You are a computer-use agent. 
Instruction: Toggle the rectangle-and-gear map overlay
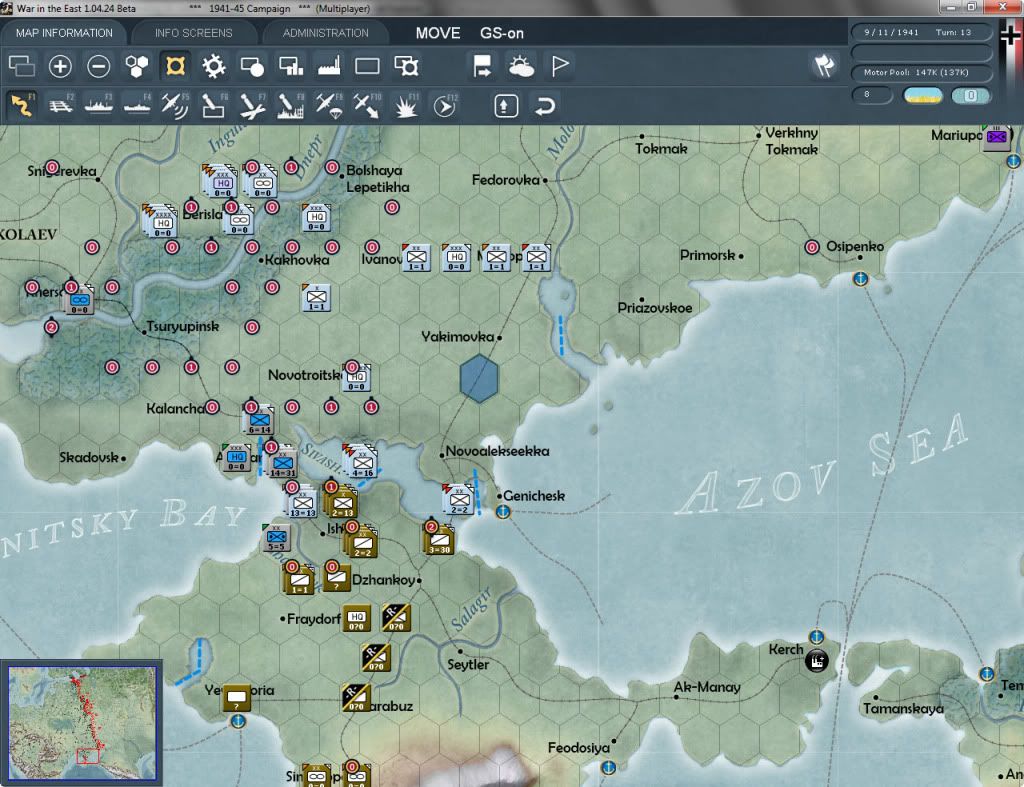pyautogui.click(x=406, y=66)
